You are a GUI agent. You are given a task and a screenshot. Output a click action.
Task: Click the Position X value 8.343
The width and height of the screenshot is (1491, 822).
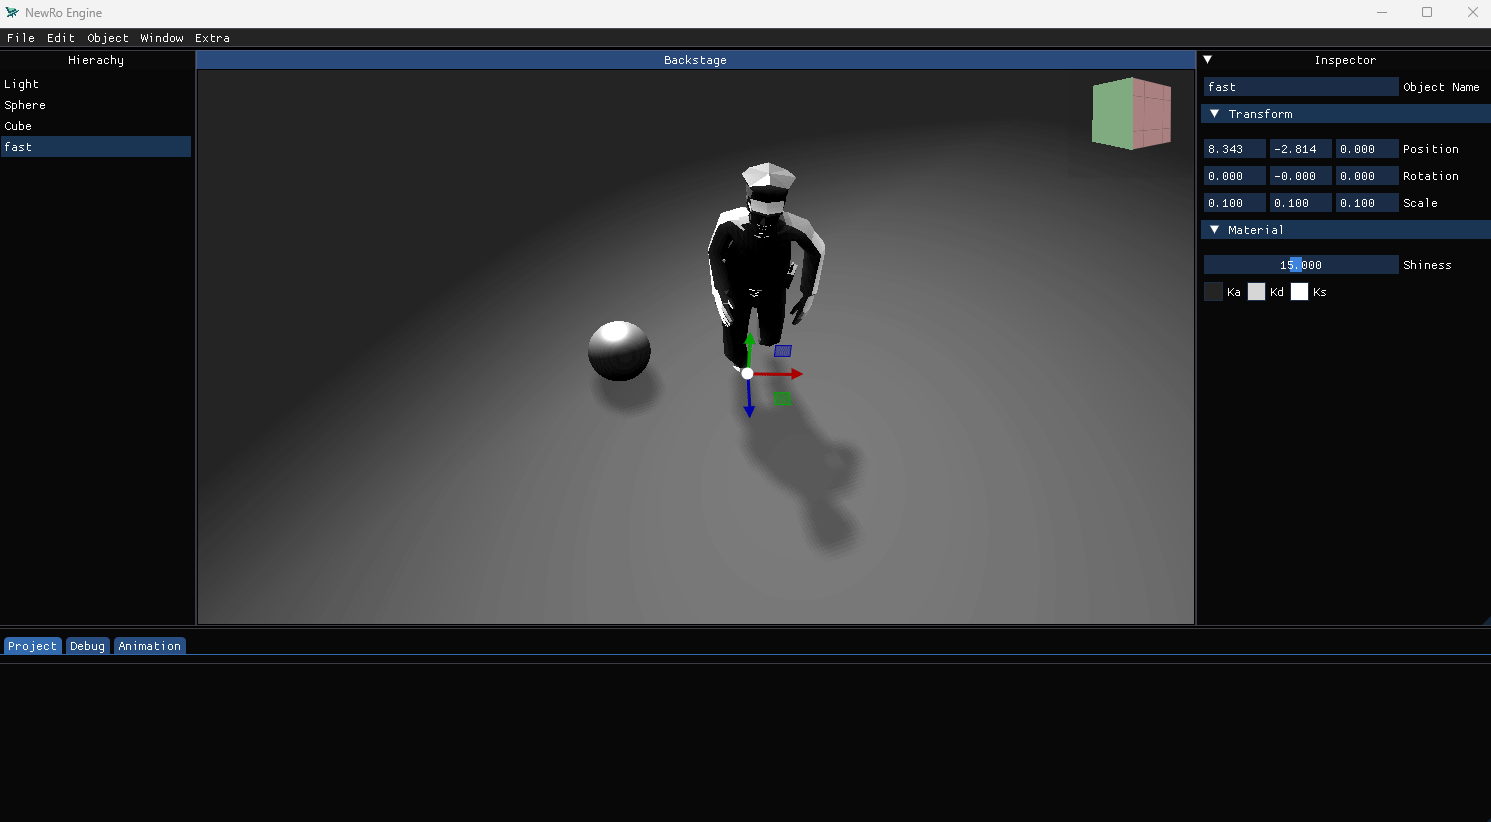(x=1235, y=149)
